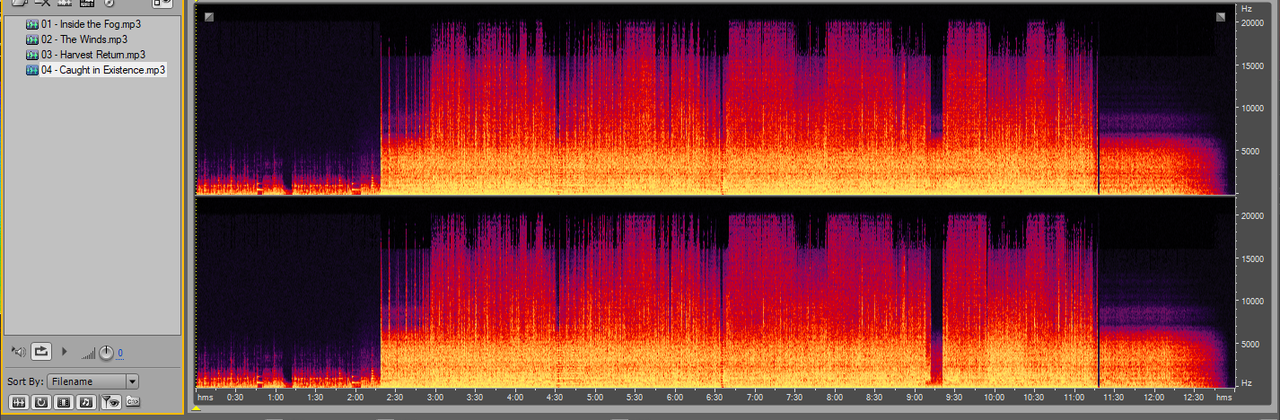This screenshot has width=1280, height=420.
Task: Open the Files panel advanced options button
Action: tap(163, 3)
